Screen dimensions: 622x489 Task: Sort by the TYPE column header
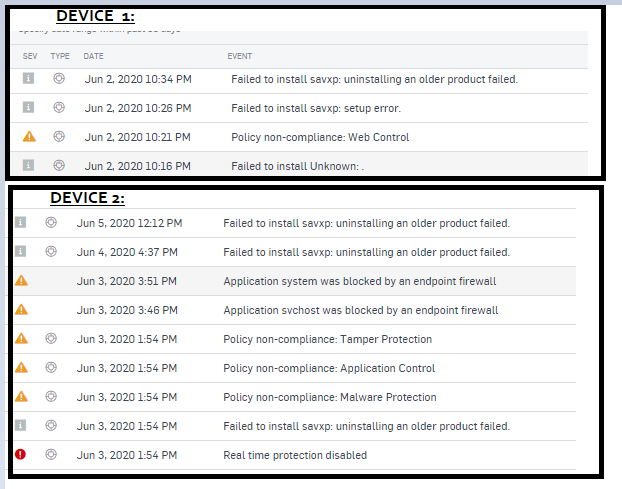click(60, 56)
